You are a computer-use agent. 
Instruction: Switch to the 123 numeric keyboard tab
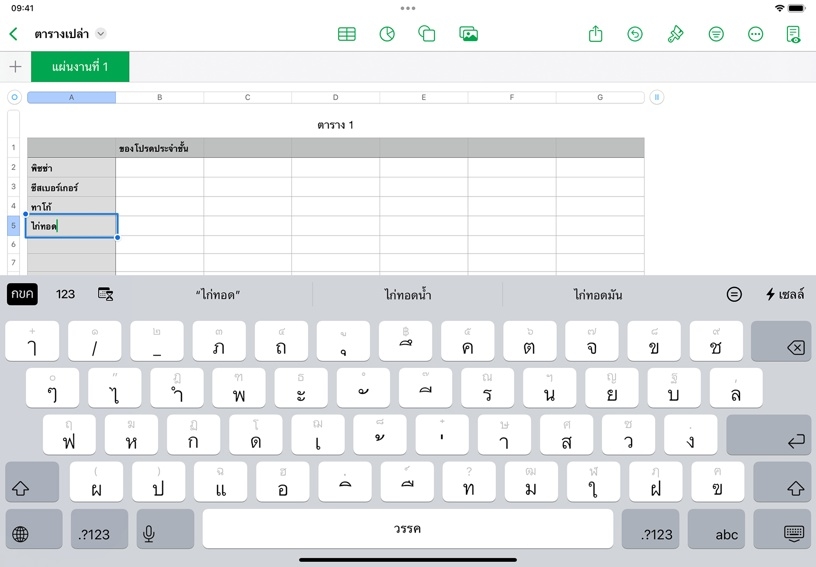pos(66,294)
